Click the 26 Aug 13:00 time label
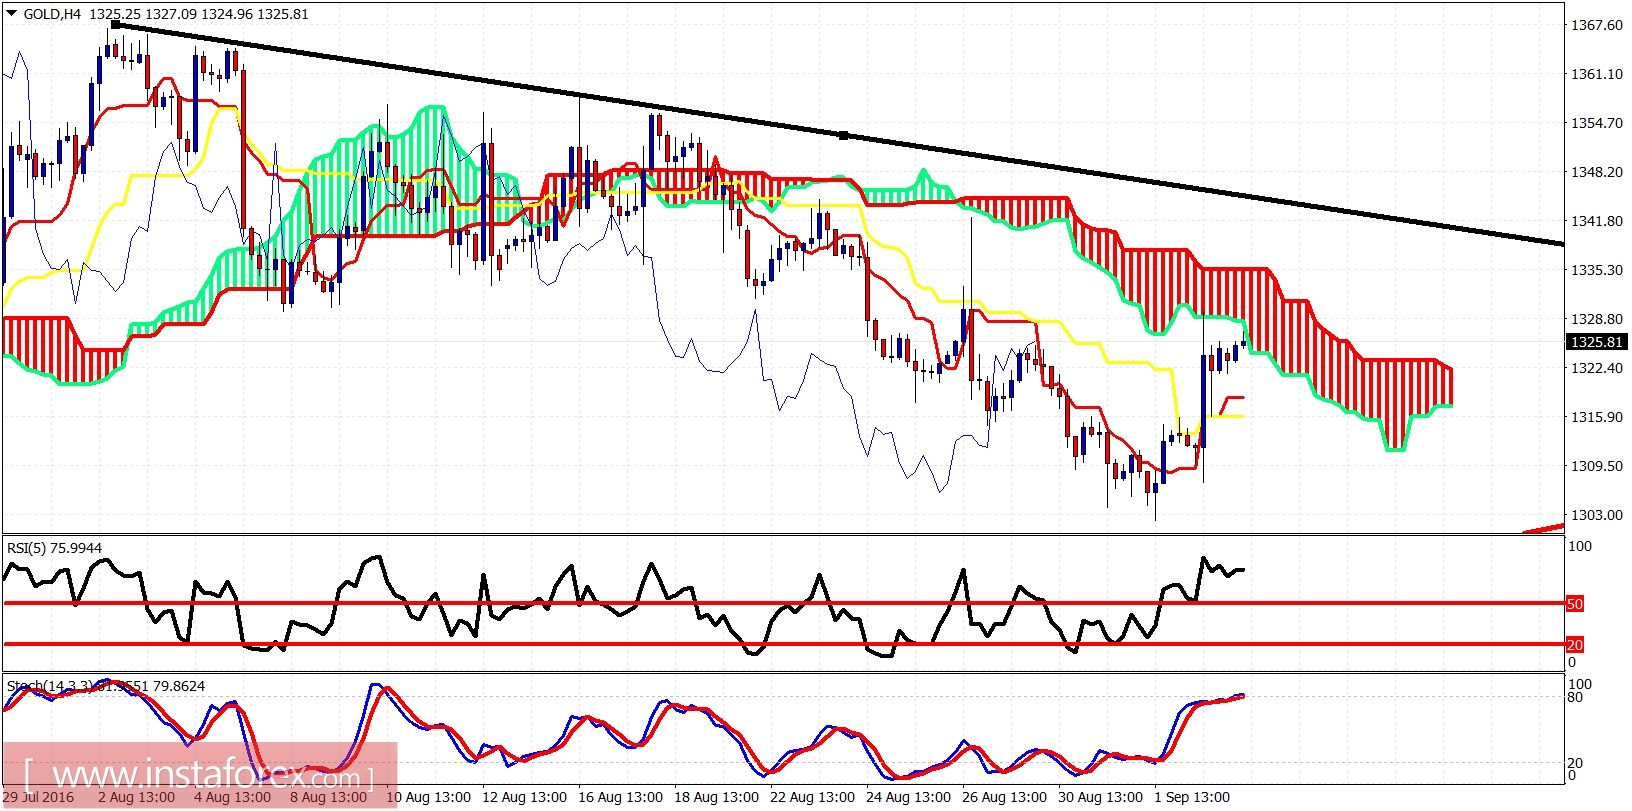 (x=1004, y=797)
